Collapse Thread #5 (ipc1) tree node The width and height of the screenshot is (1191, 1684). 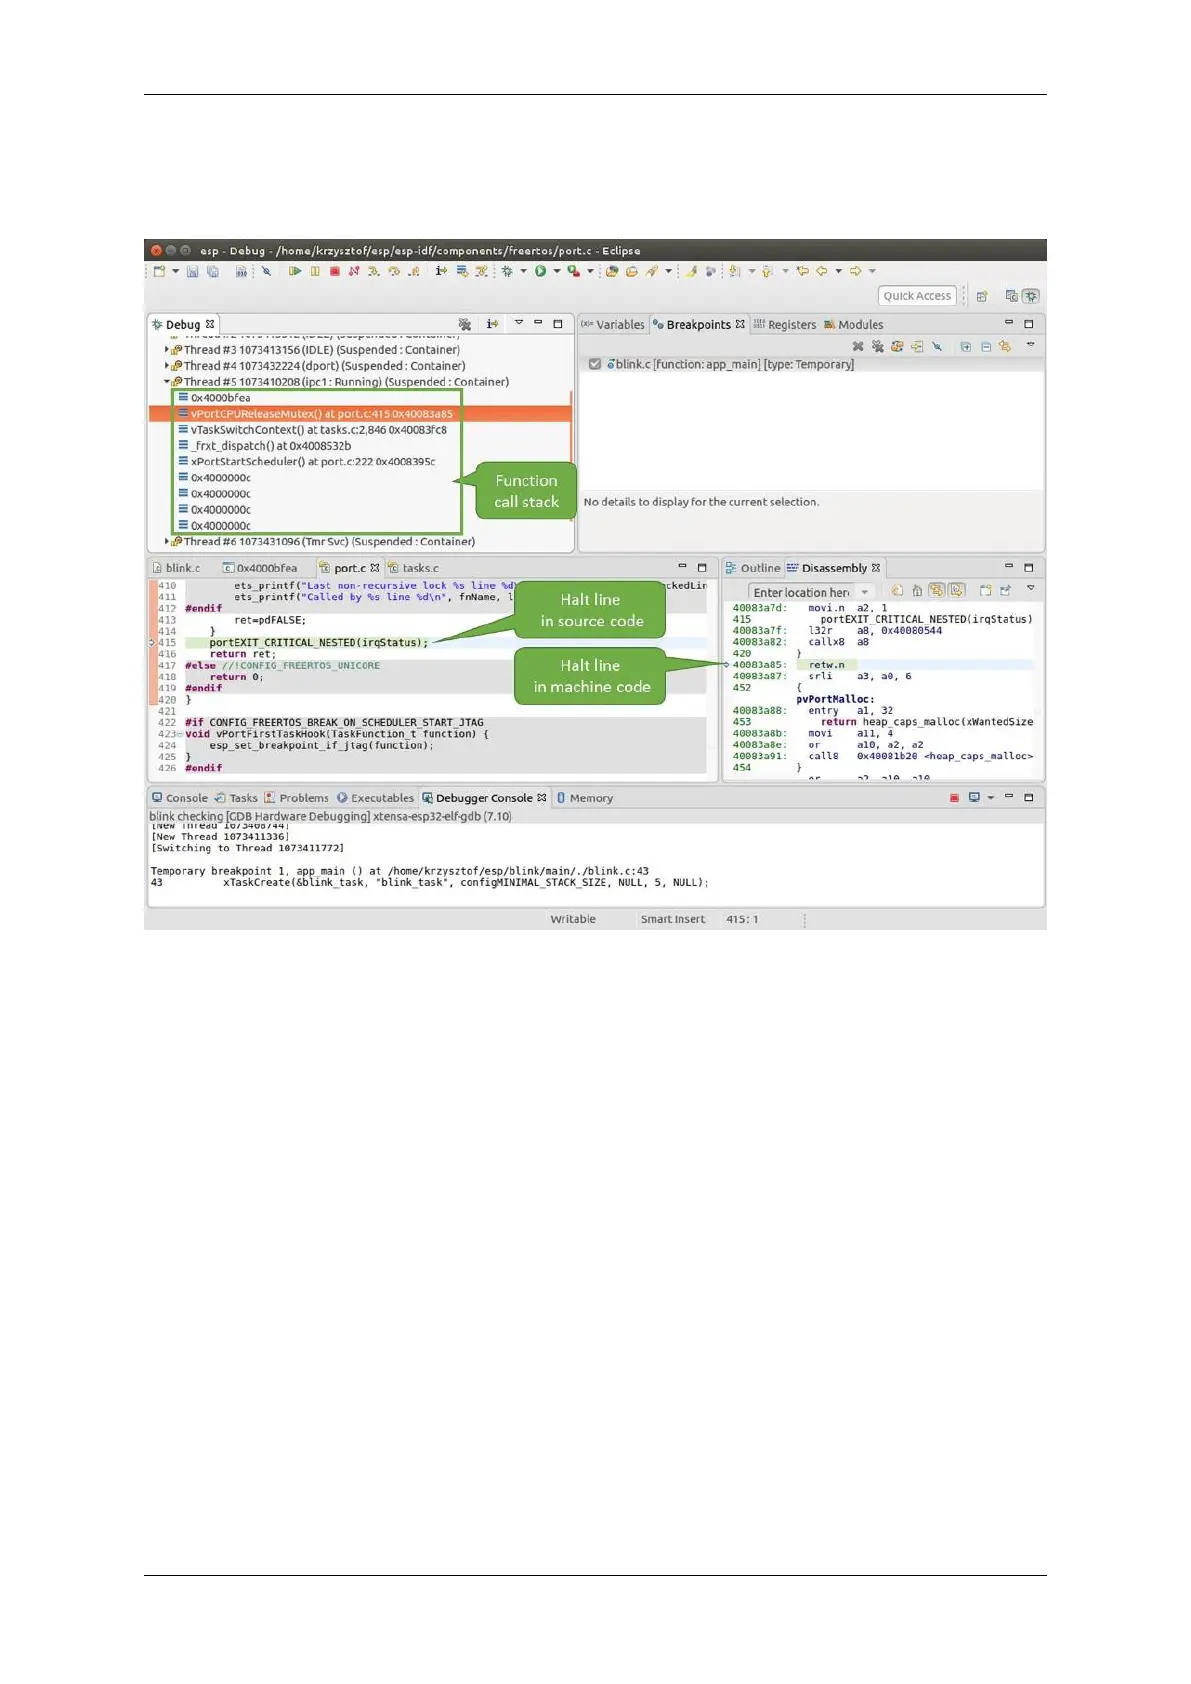[166, 382]
